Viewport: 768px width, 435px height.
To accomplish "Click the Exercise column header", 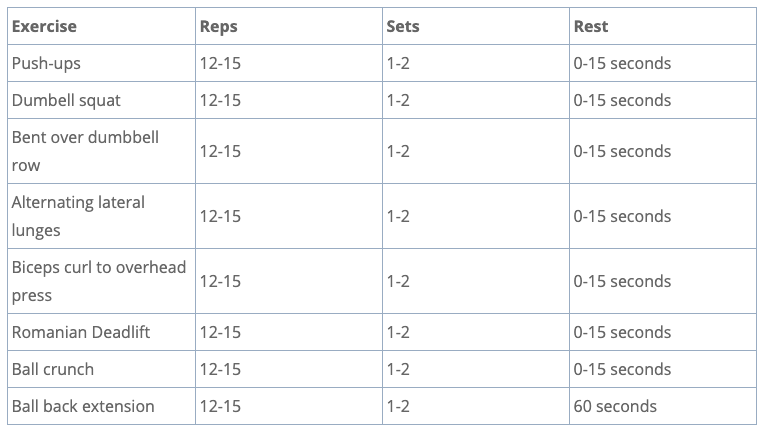I will (x=44, y=26).
